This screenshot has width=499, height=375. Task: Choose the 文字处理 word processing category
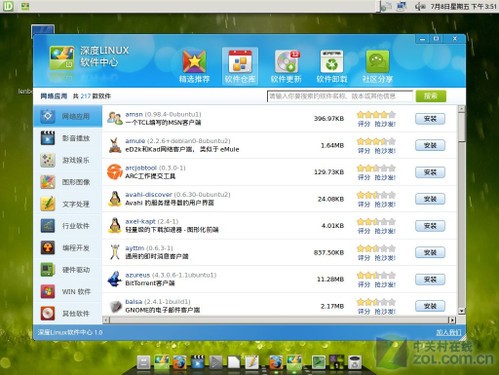pyautogui.click(x=68, y=204)
